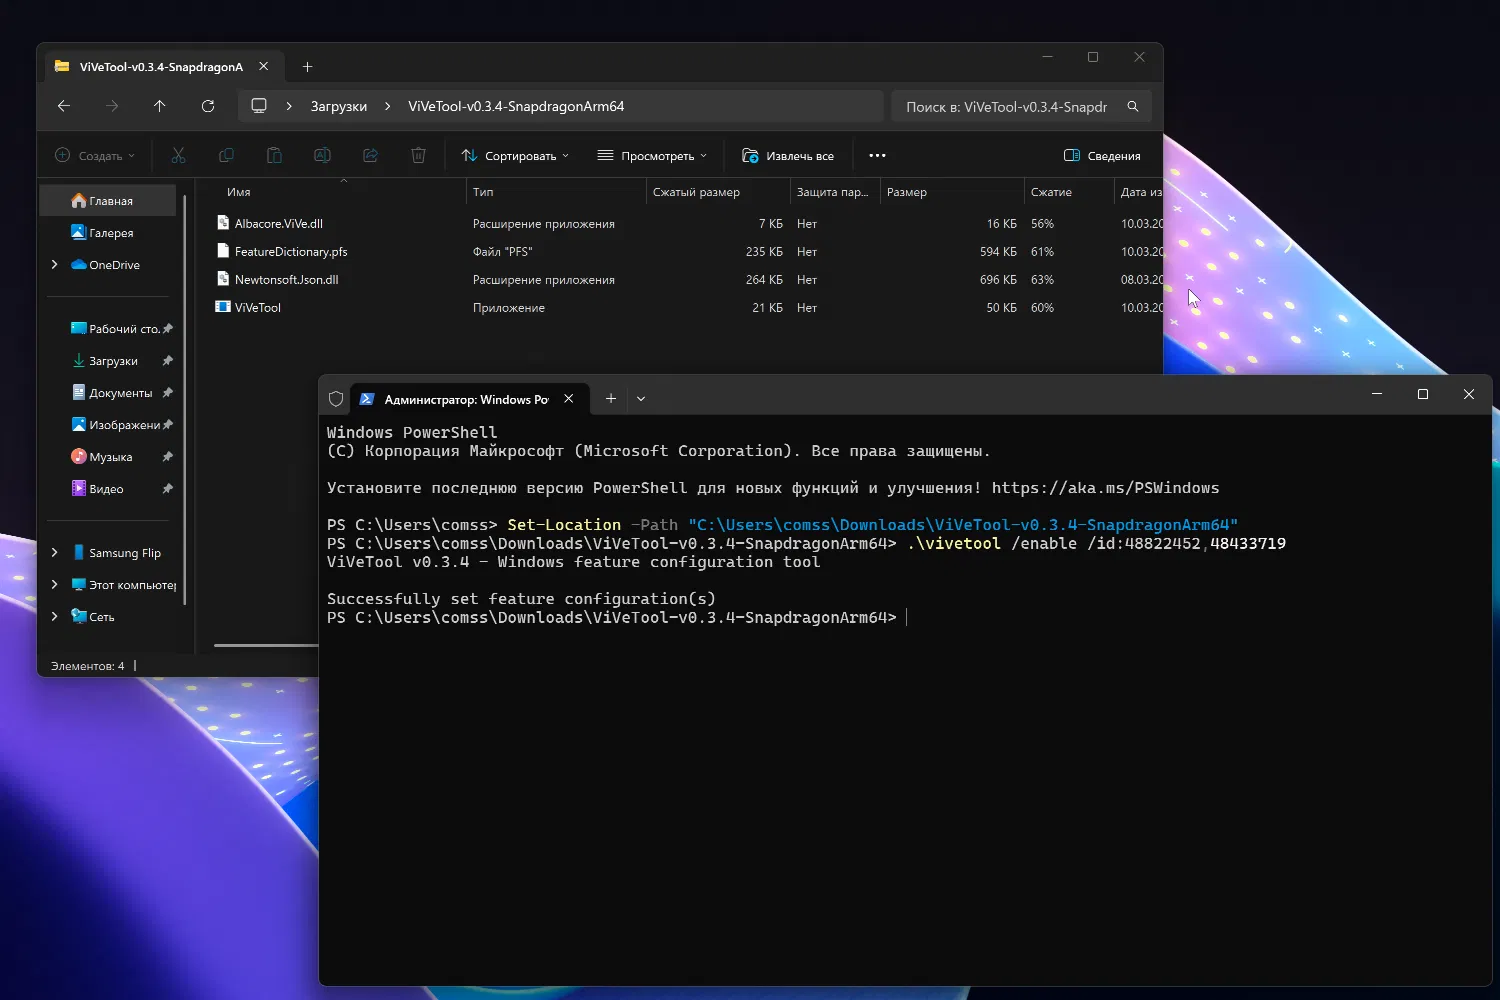
Task: Click the ViVeTool application icon
Action: point(223,307)
